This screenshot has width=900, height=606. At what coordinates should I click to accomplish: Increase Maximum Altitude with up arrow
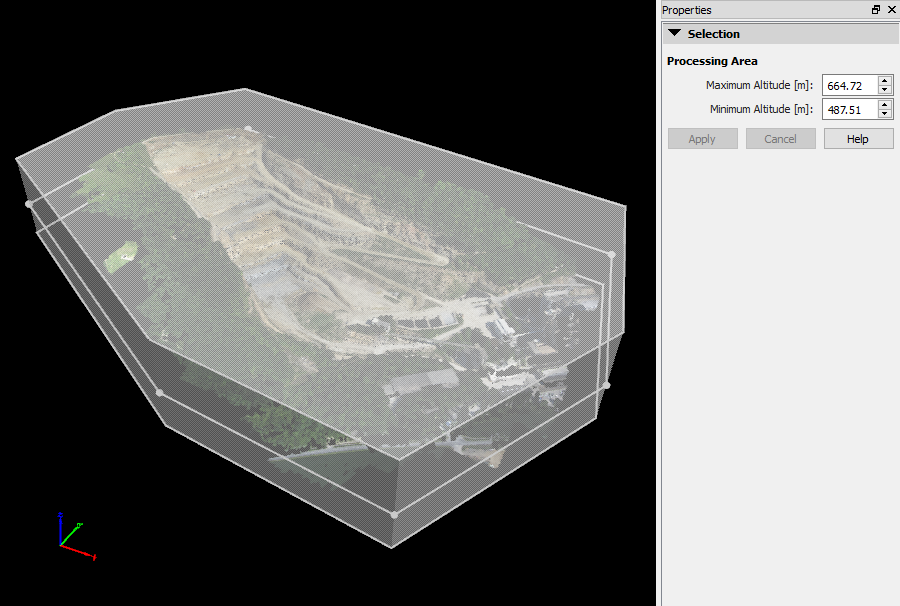point(885,81)
